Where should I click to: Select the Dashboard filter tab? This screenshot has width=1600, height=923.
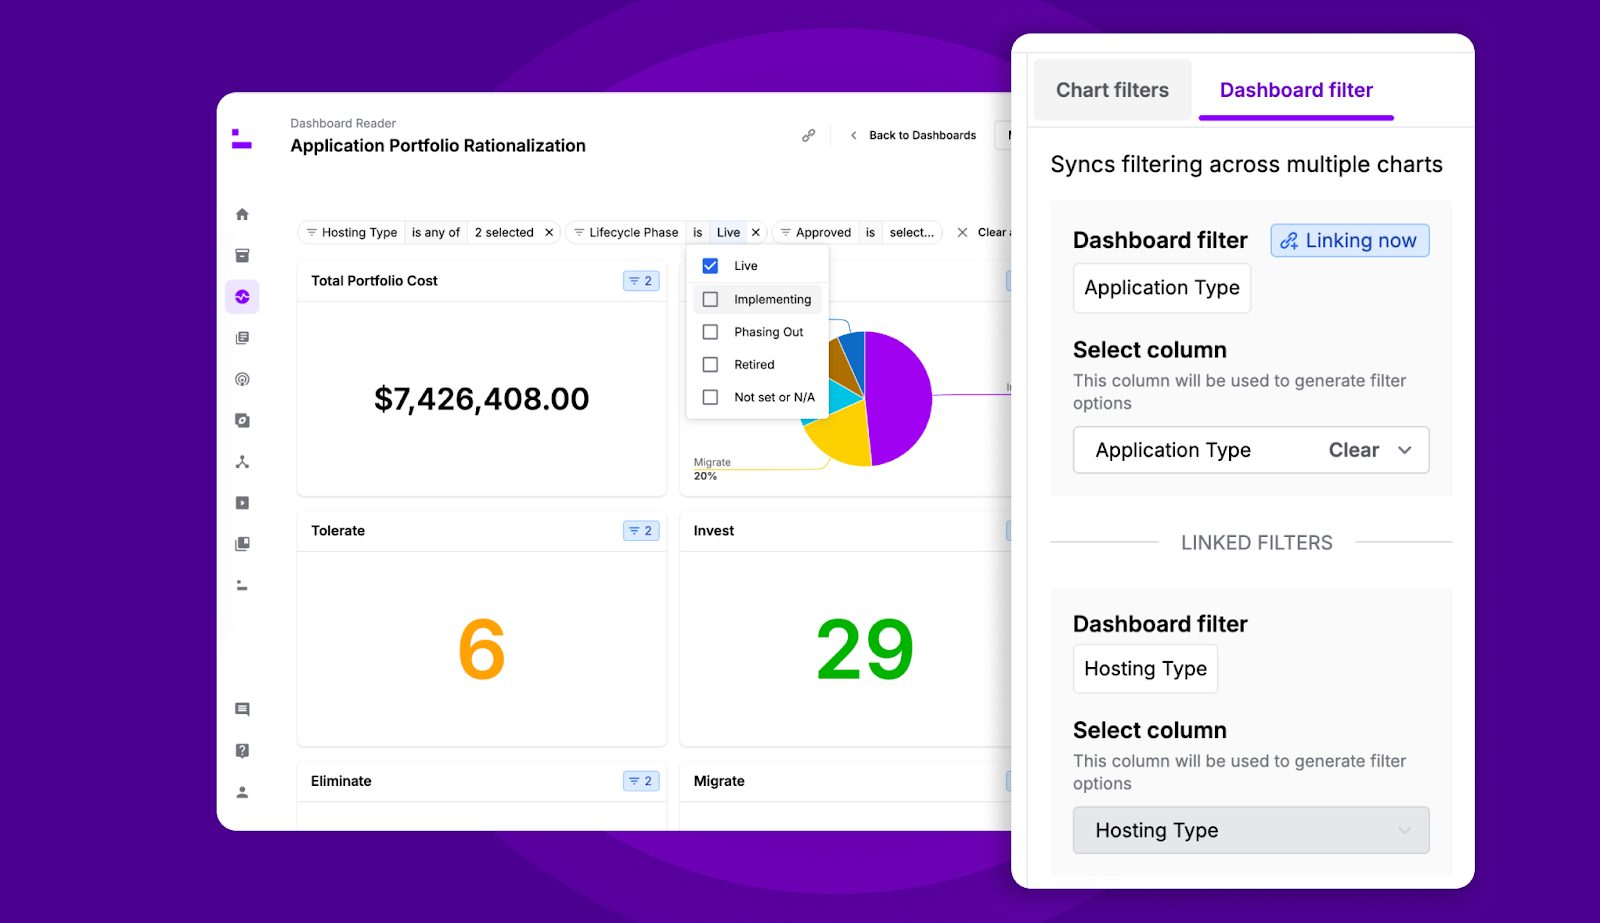point(1295,90)
